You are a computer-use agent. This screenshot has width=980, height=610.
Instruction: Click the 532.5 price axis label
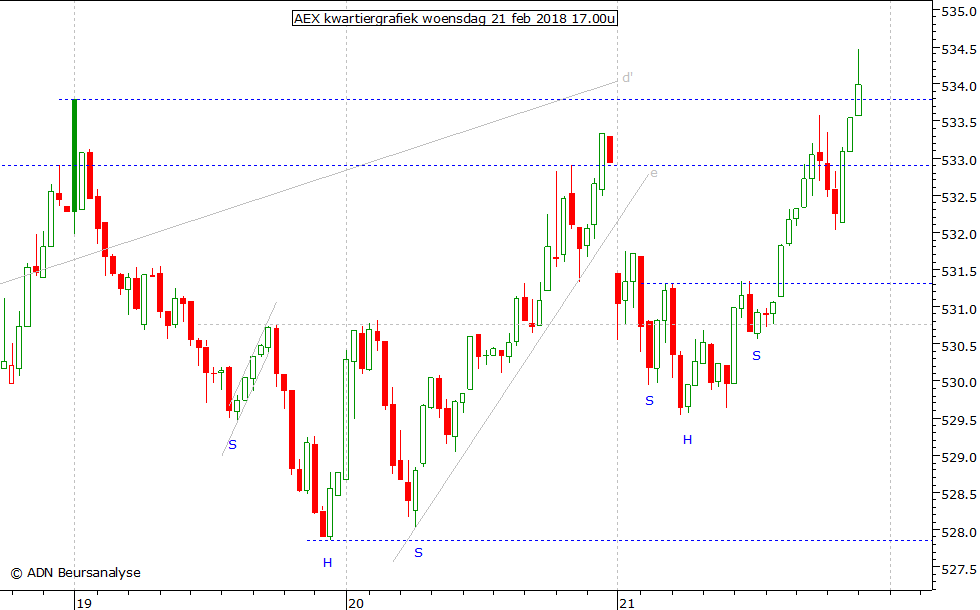point(959,198)
